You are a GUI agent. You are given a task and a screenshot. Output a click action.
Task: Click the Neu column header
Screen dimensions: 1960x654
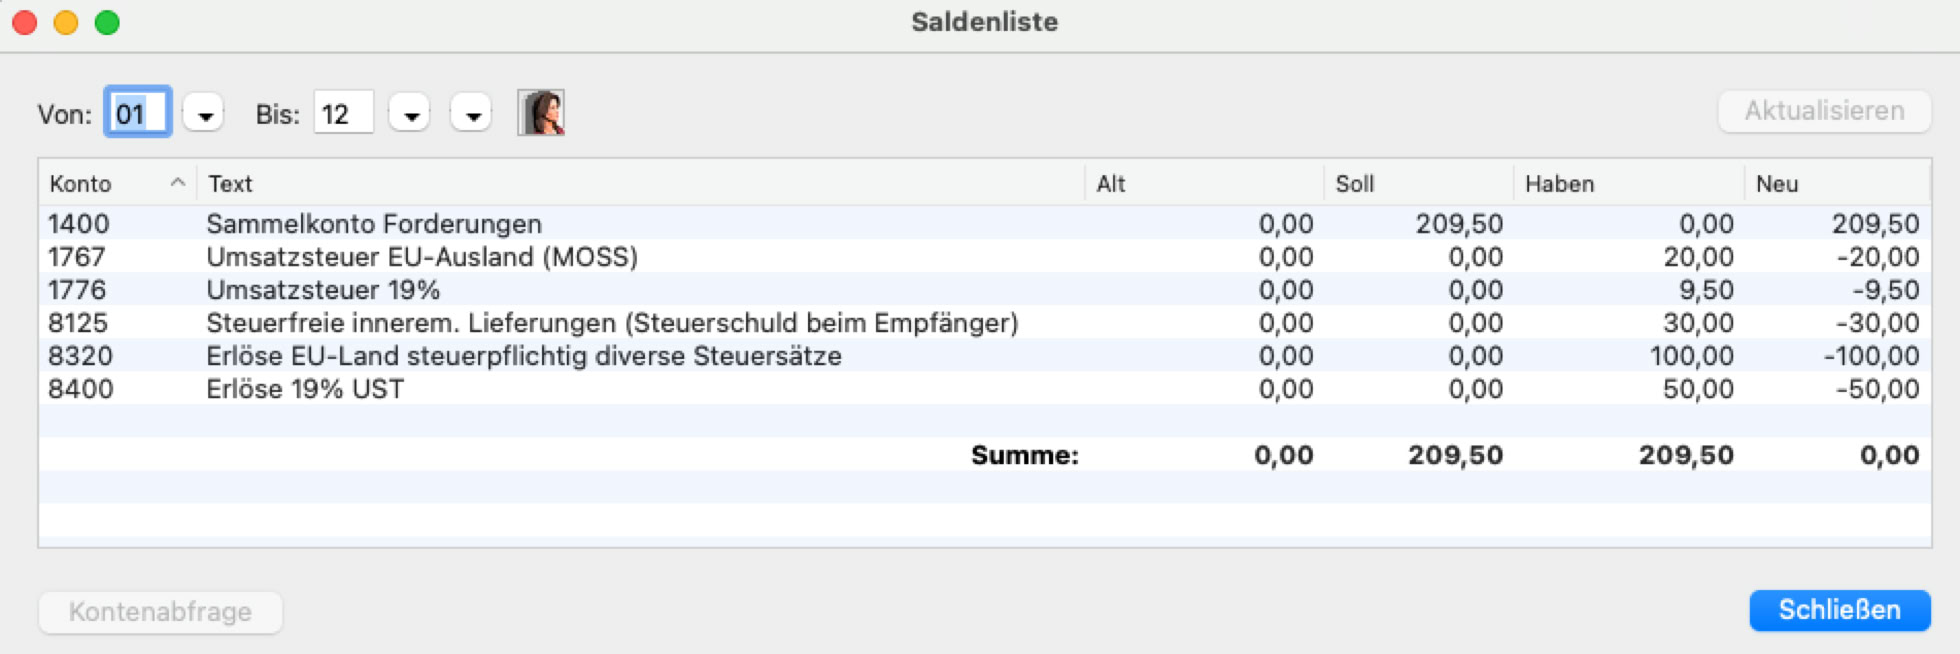pyautogui.click(x=1836, y=184)
